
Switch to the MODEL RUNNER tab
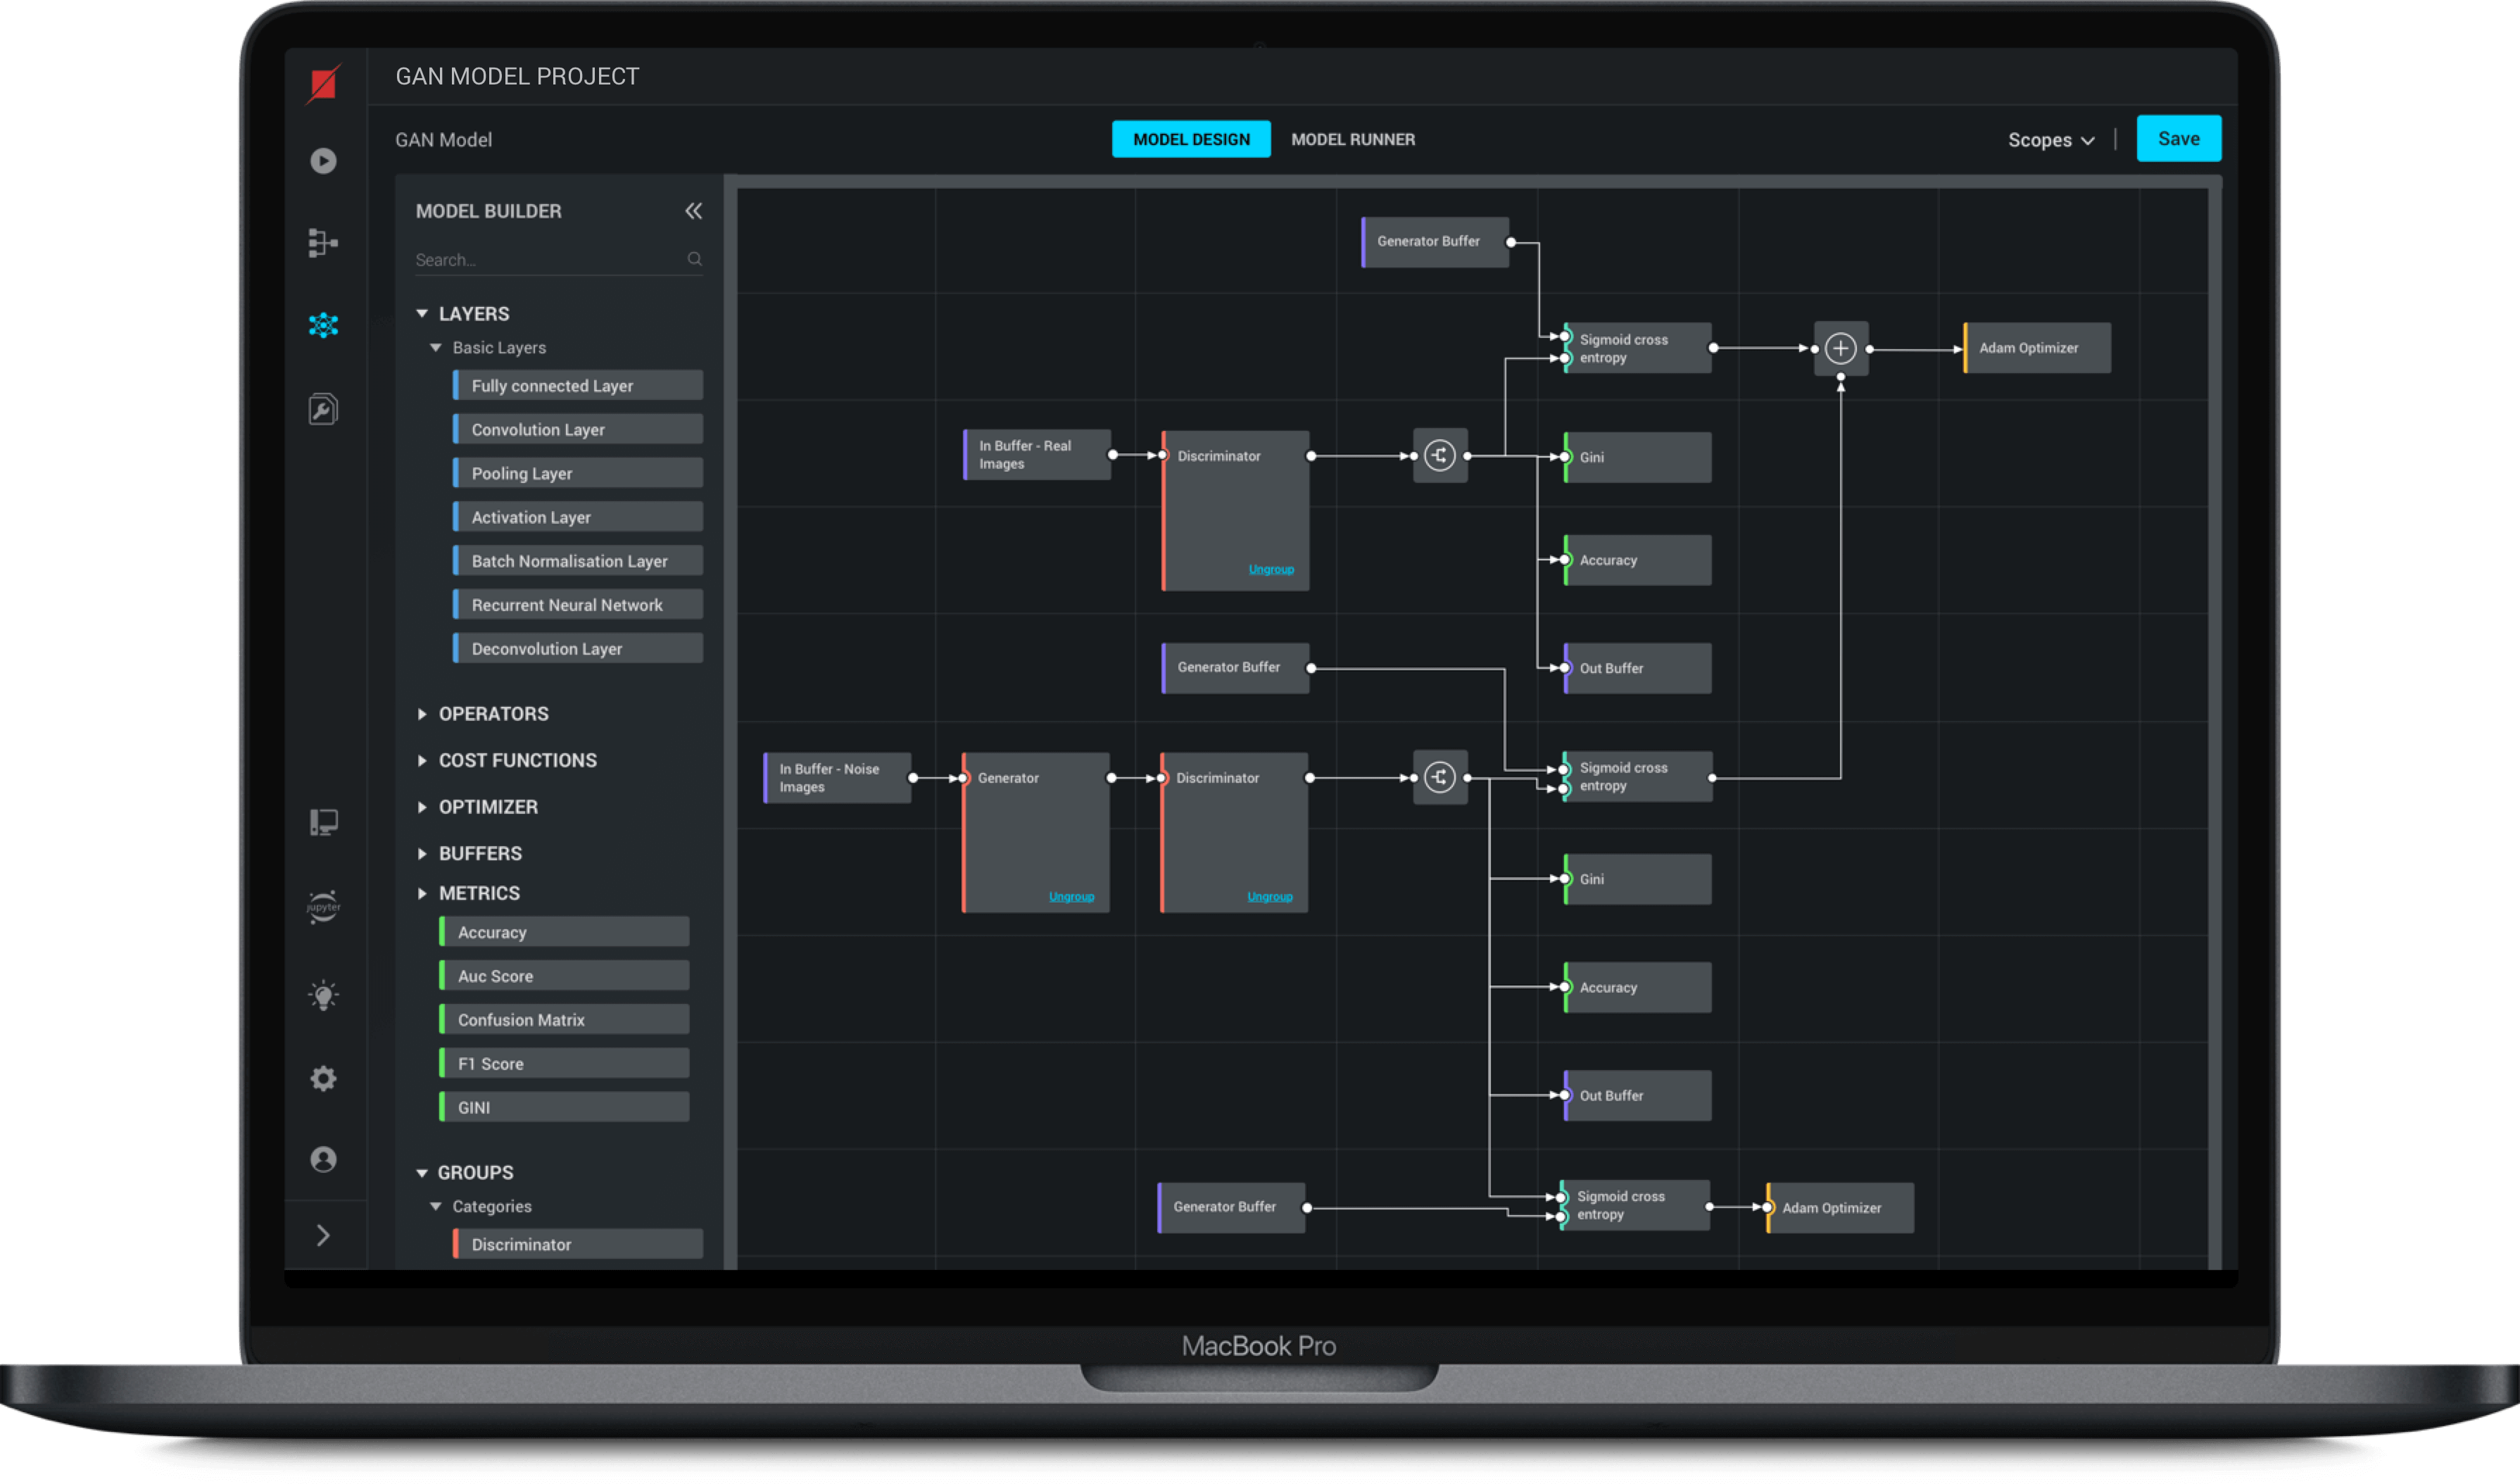tap(1353, 139)
